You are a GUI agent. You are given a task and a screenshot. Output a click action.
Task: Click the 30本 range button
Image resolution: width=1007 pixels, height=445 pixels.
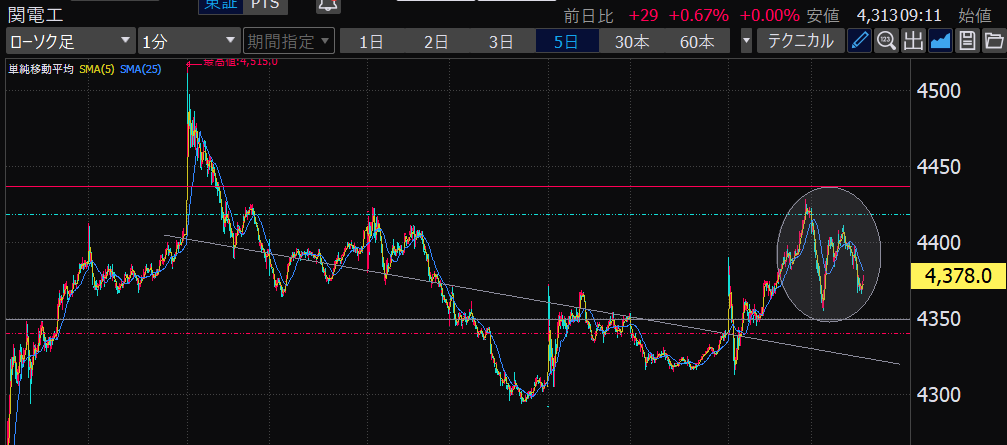[632, 41]
